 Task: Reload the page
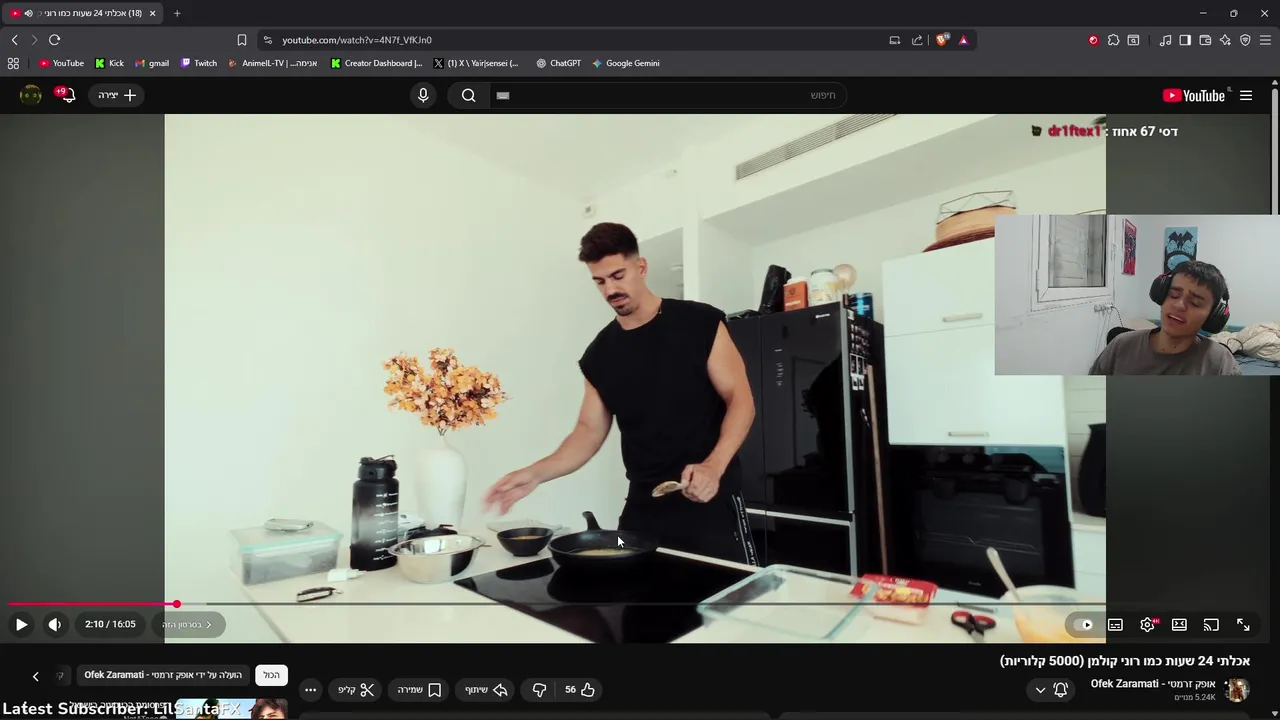pyautogui.click(x=54, y=40)
